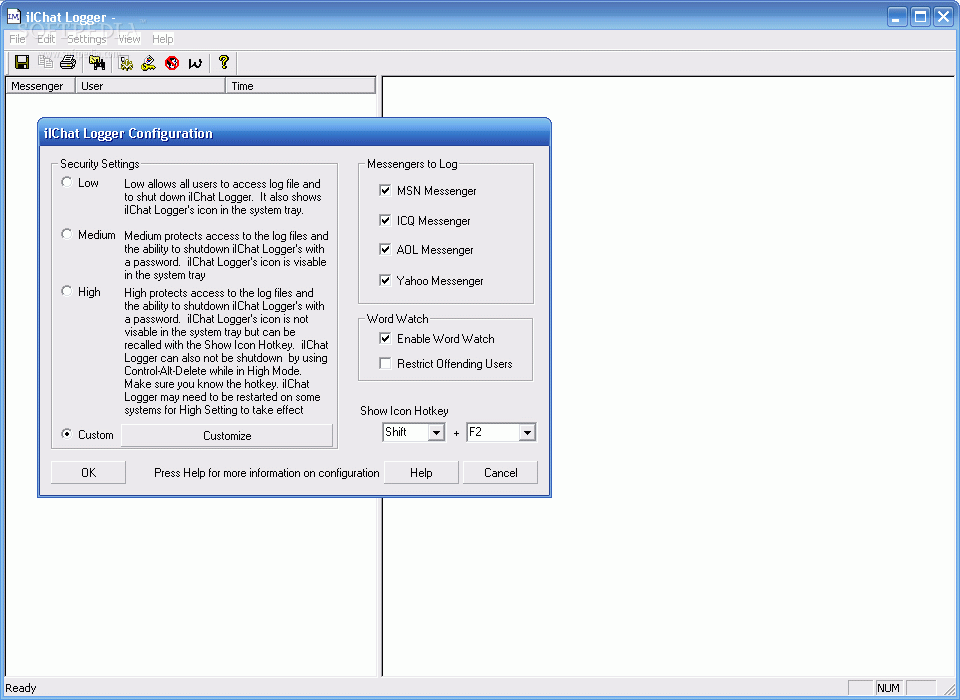Maximize the ilChat Logger main window

[x=920, y=17]
